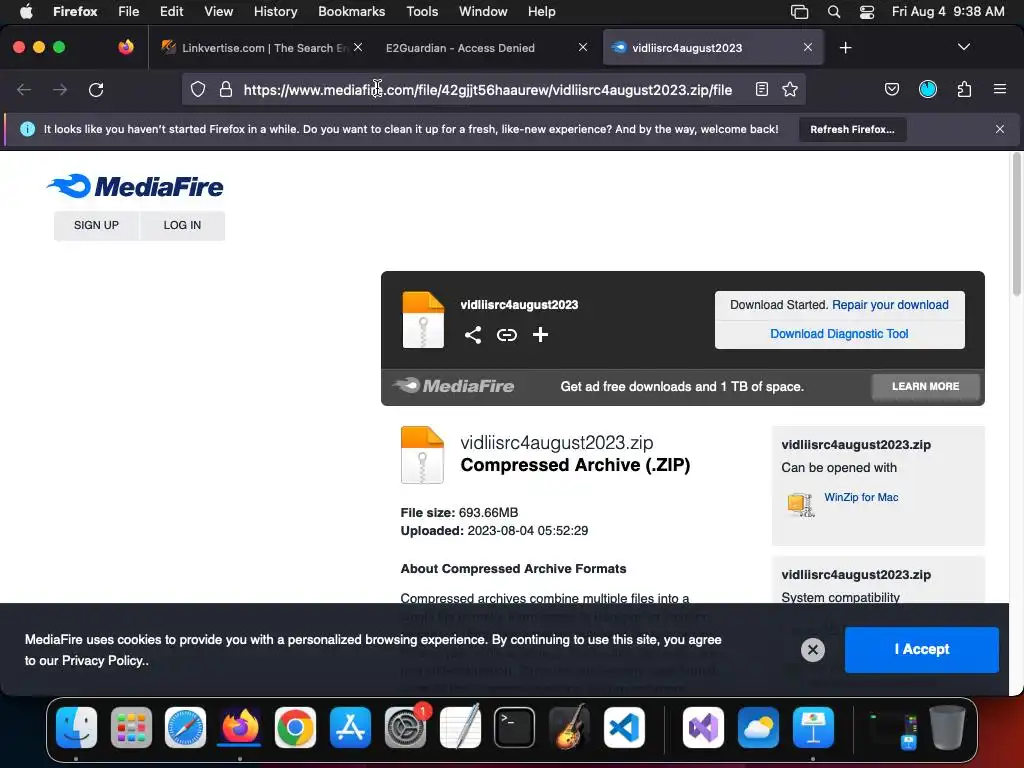Viewport: 1024px width, 768px height.
Task: Open a new tab with plus button
Action: [845, 48]
